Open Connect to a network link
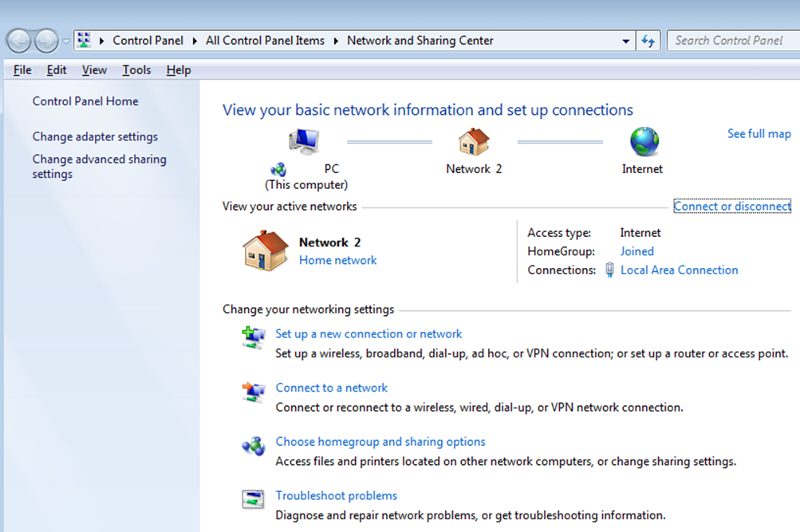 (332, 388)
